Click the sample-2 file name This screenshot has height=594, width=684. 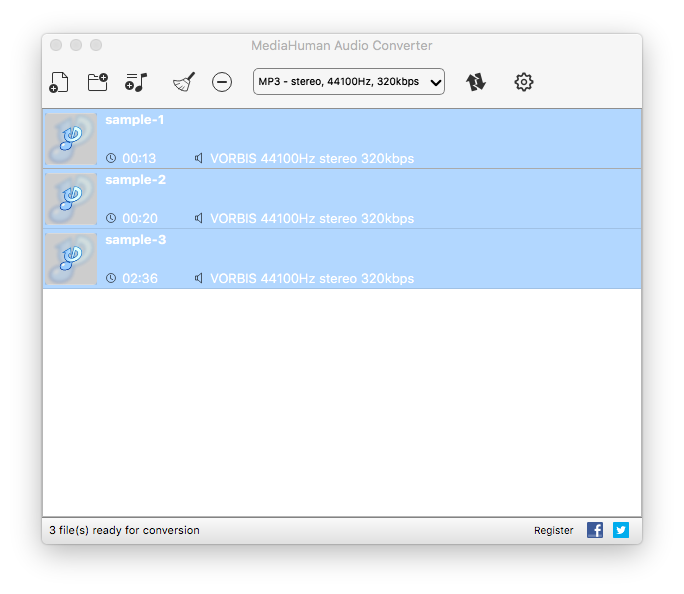pyautogui.click(x=135, y=180)
